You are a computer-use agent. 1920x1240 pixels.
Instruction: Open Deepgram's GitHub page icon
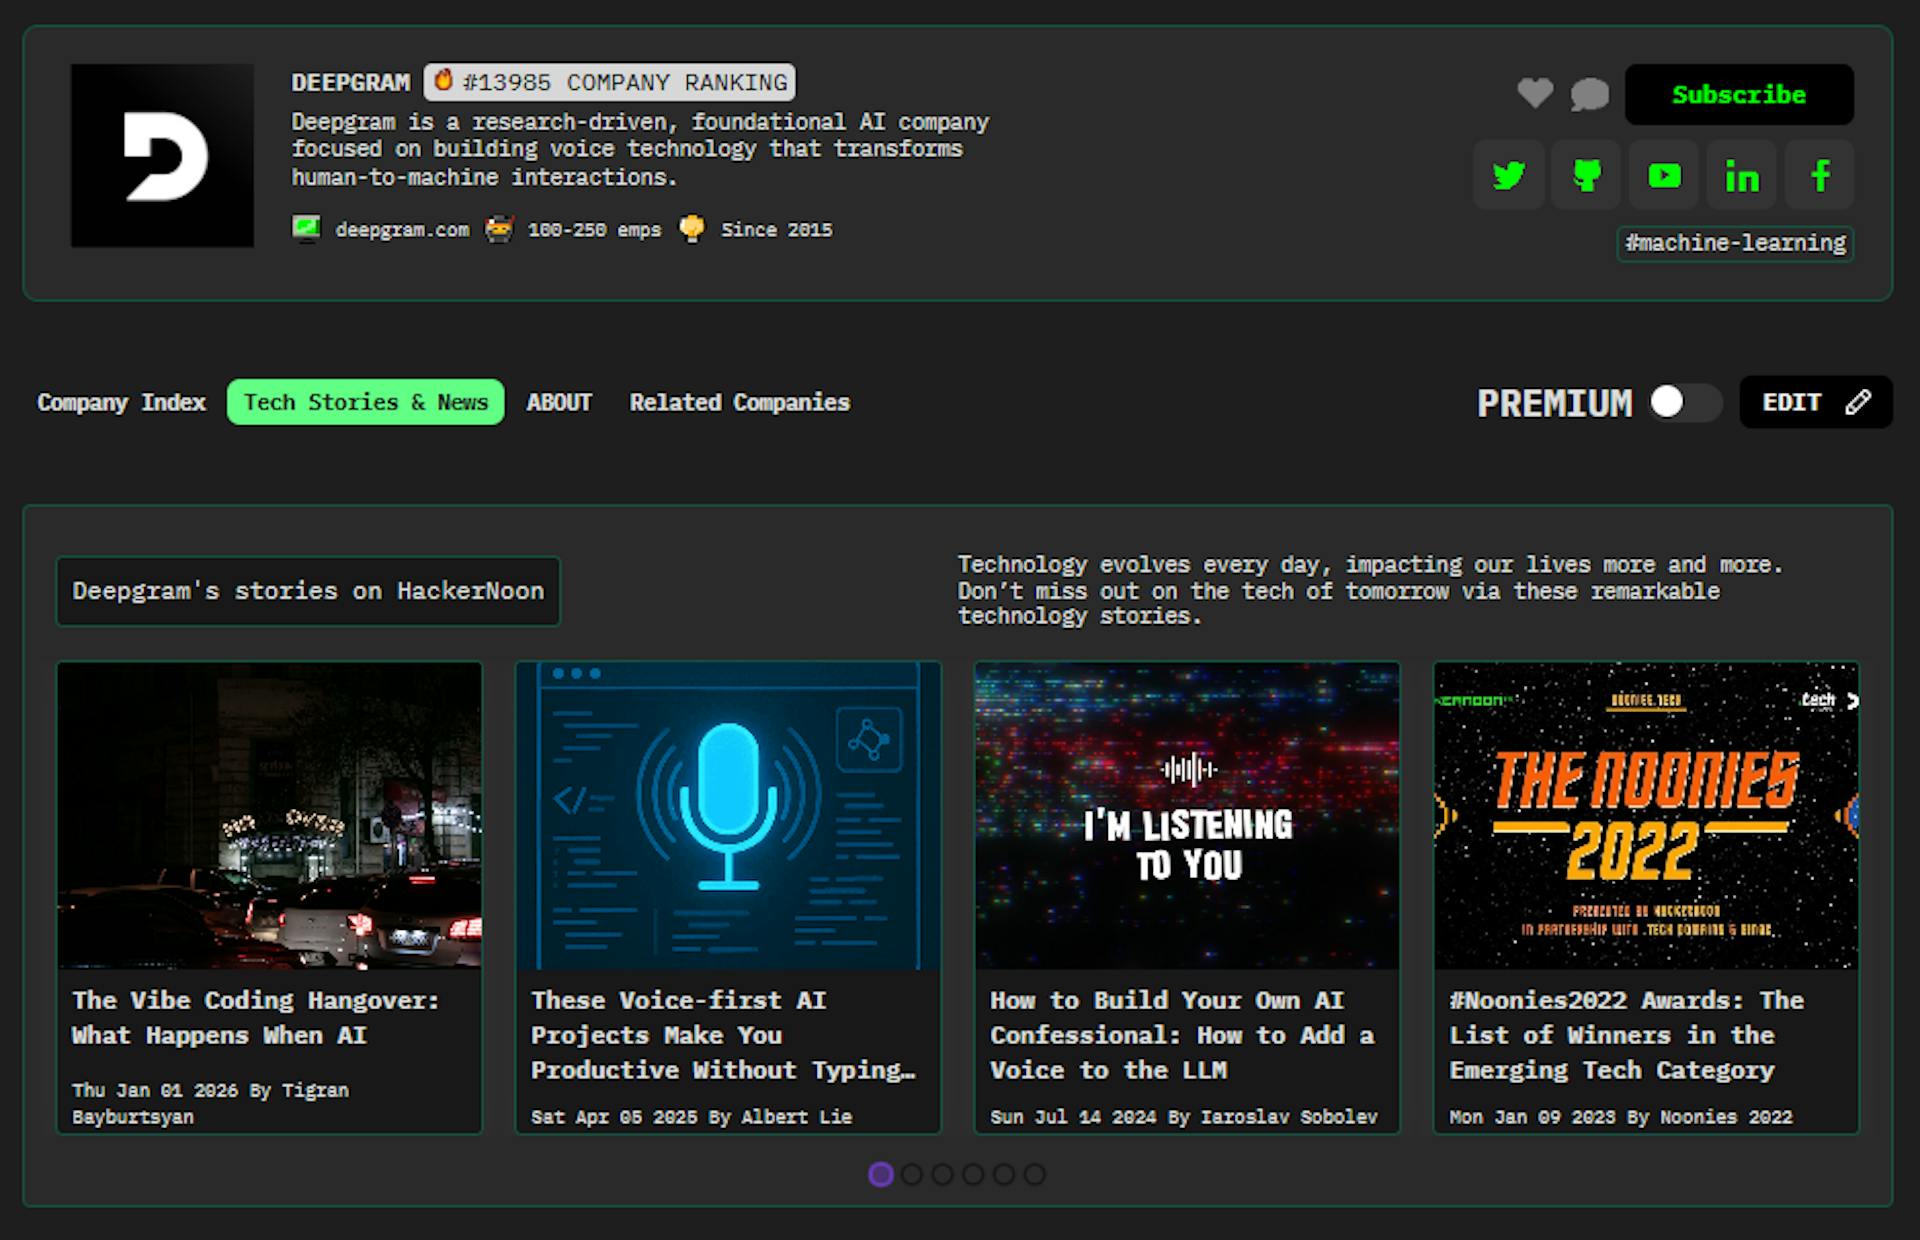point(1586,175)
